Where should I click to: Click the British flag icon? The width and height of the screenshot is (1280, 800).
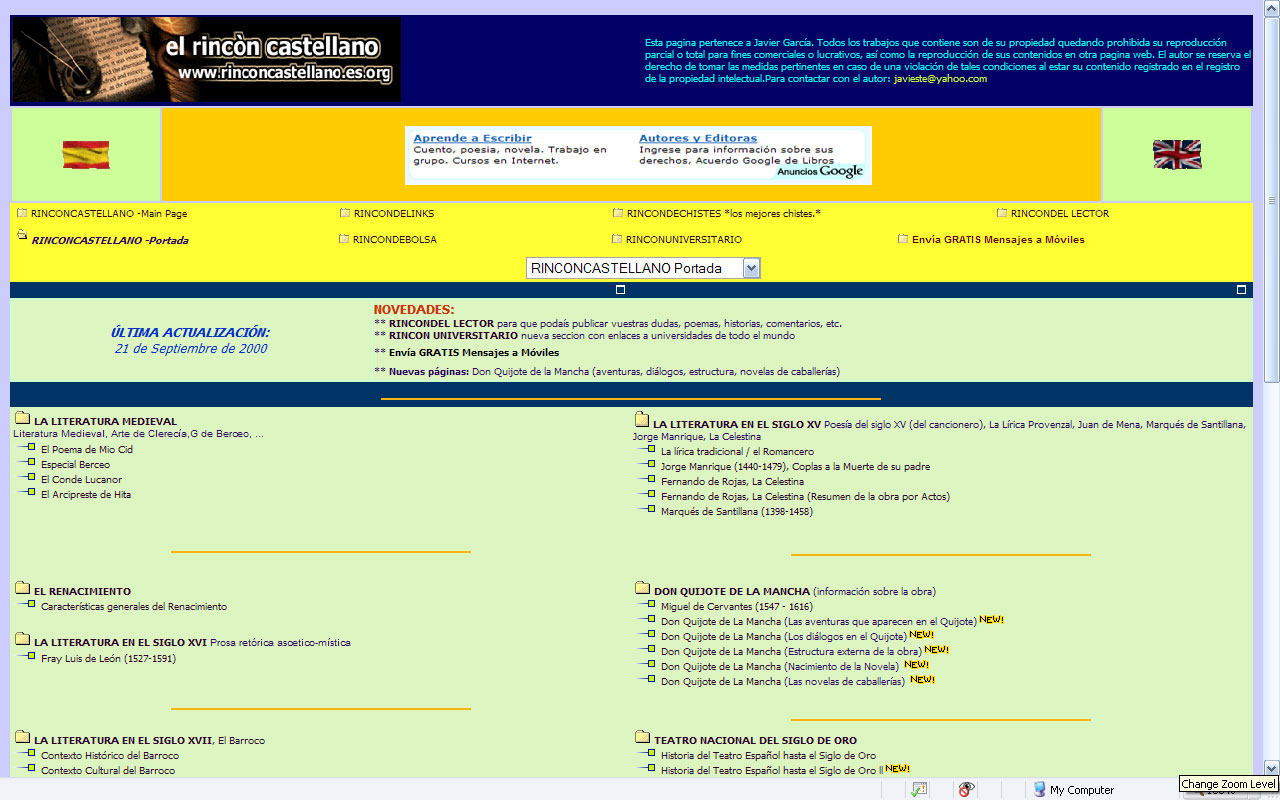tap(1176, 154)
